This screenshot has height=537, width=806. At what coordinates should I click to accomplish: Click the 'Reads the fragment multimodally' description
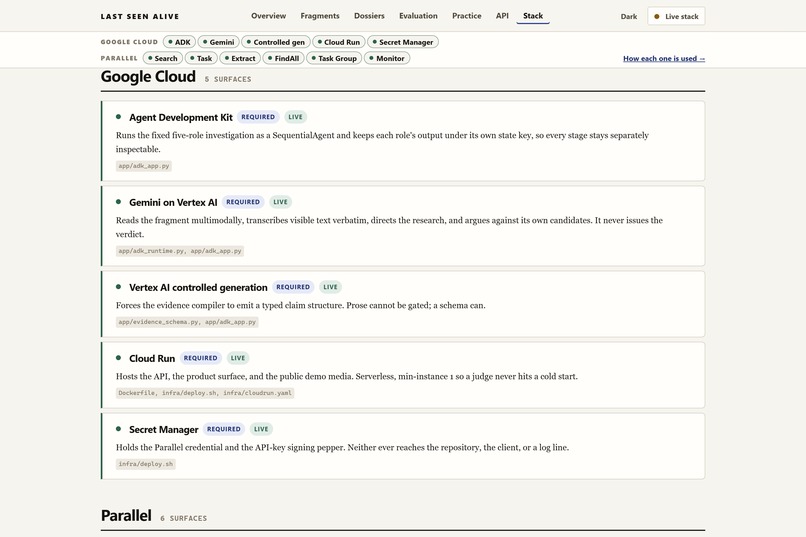pos(389,227)
